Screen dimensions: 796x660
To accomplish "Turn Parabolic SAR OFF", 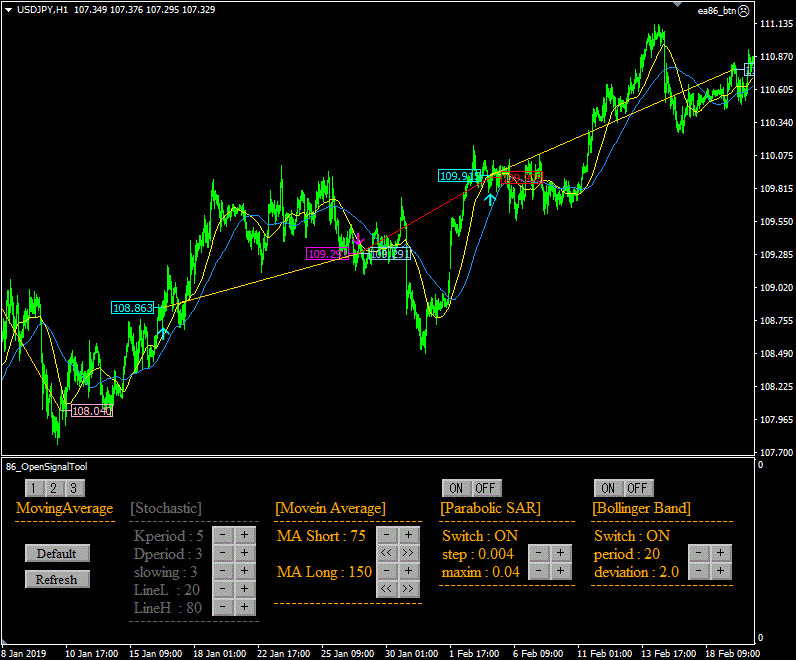I will (x=486, y=488).
